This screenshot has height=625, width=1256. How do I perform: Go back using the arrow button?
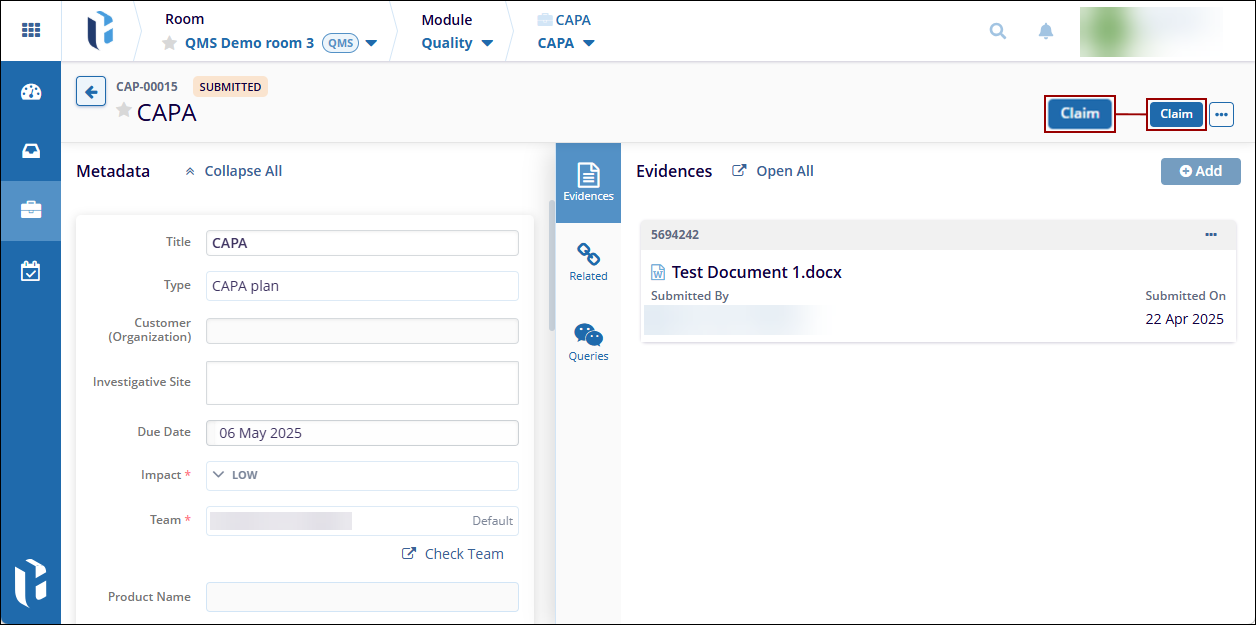(91, 92)
